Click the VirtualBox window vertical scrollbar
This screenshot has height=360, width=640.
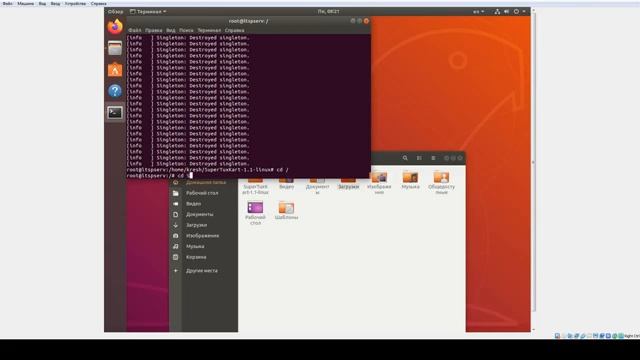point(533,163)
